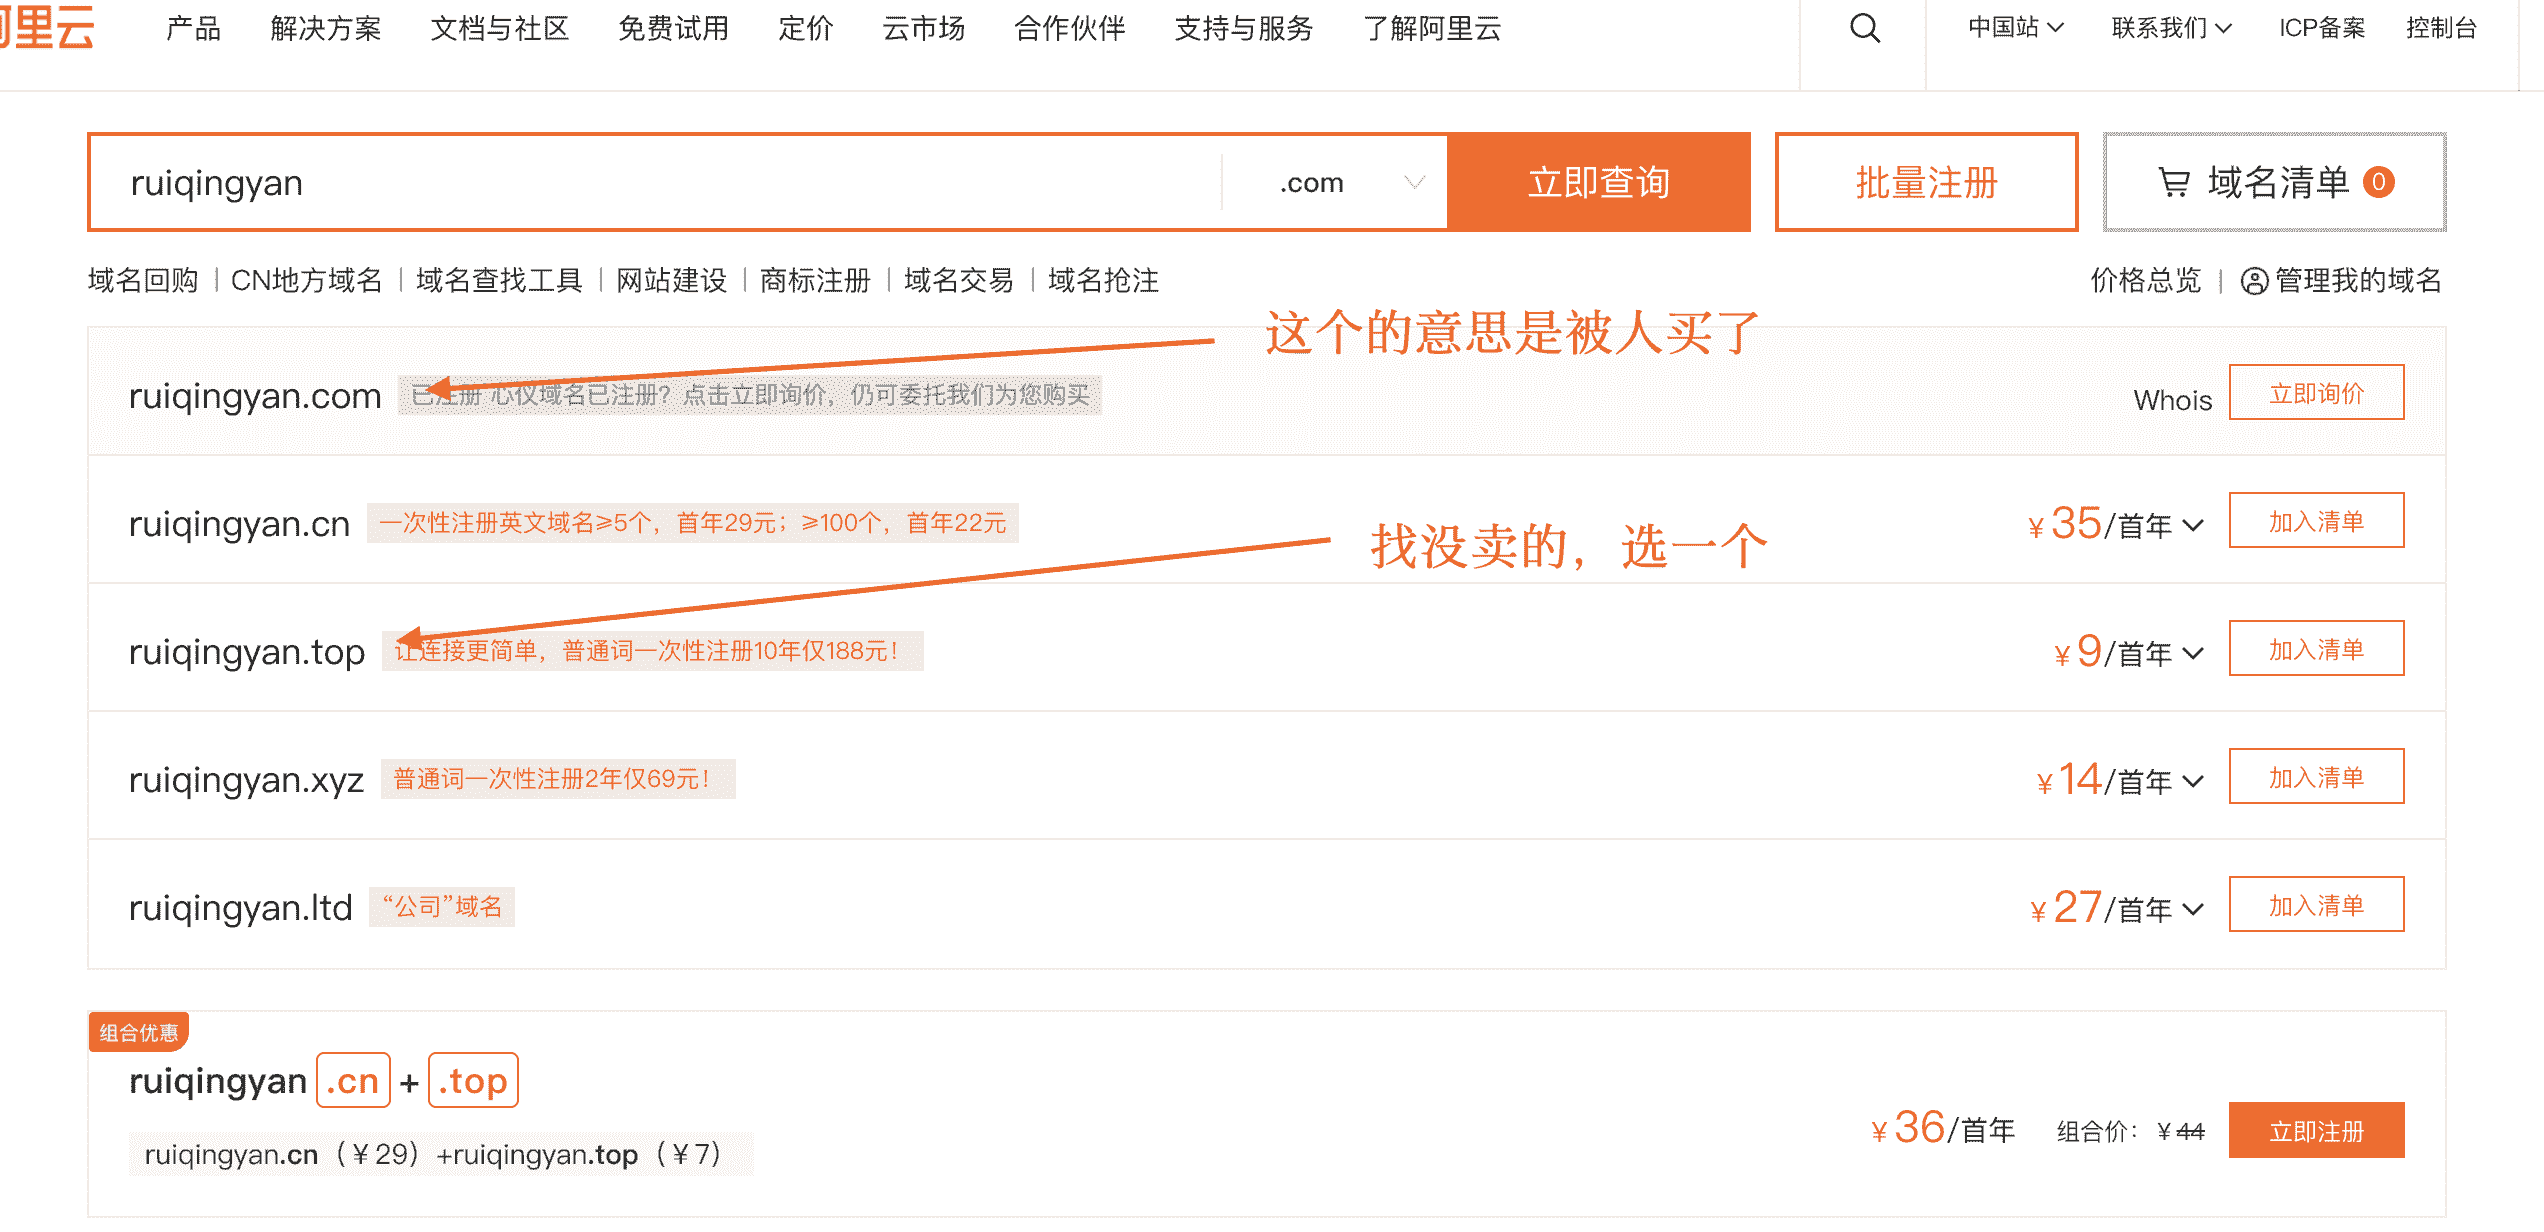Open the 解决方案 menu
2544x1232 pixels.
326,28
